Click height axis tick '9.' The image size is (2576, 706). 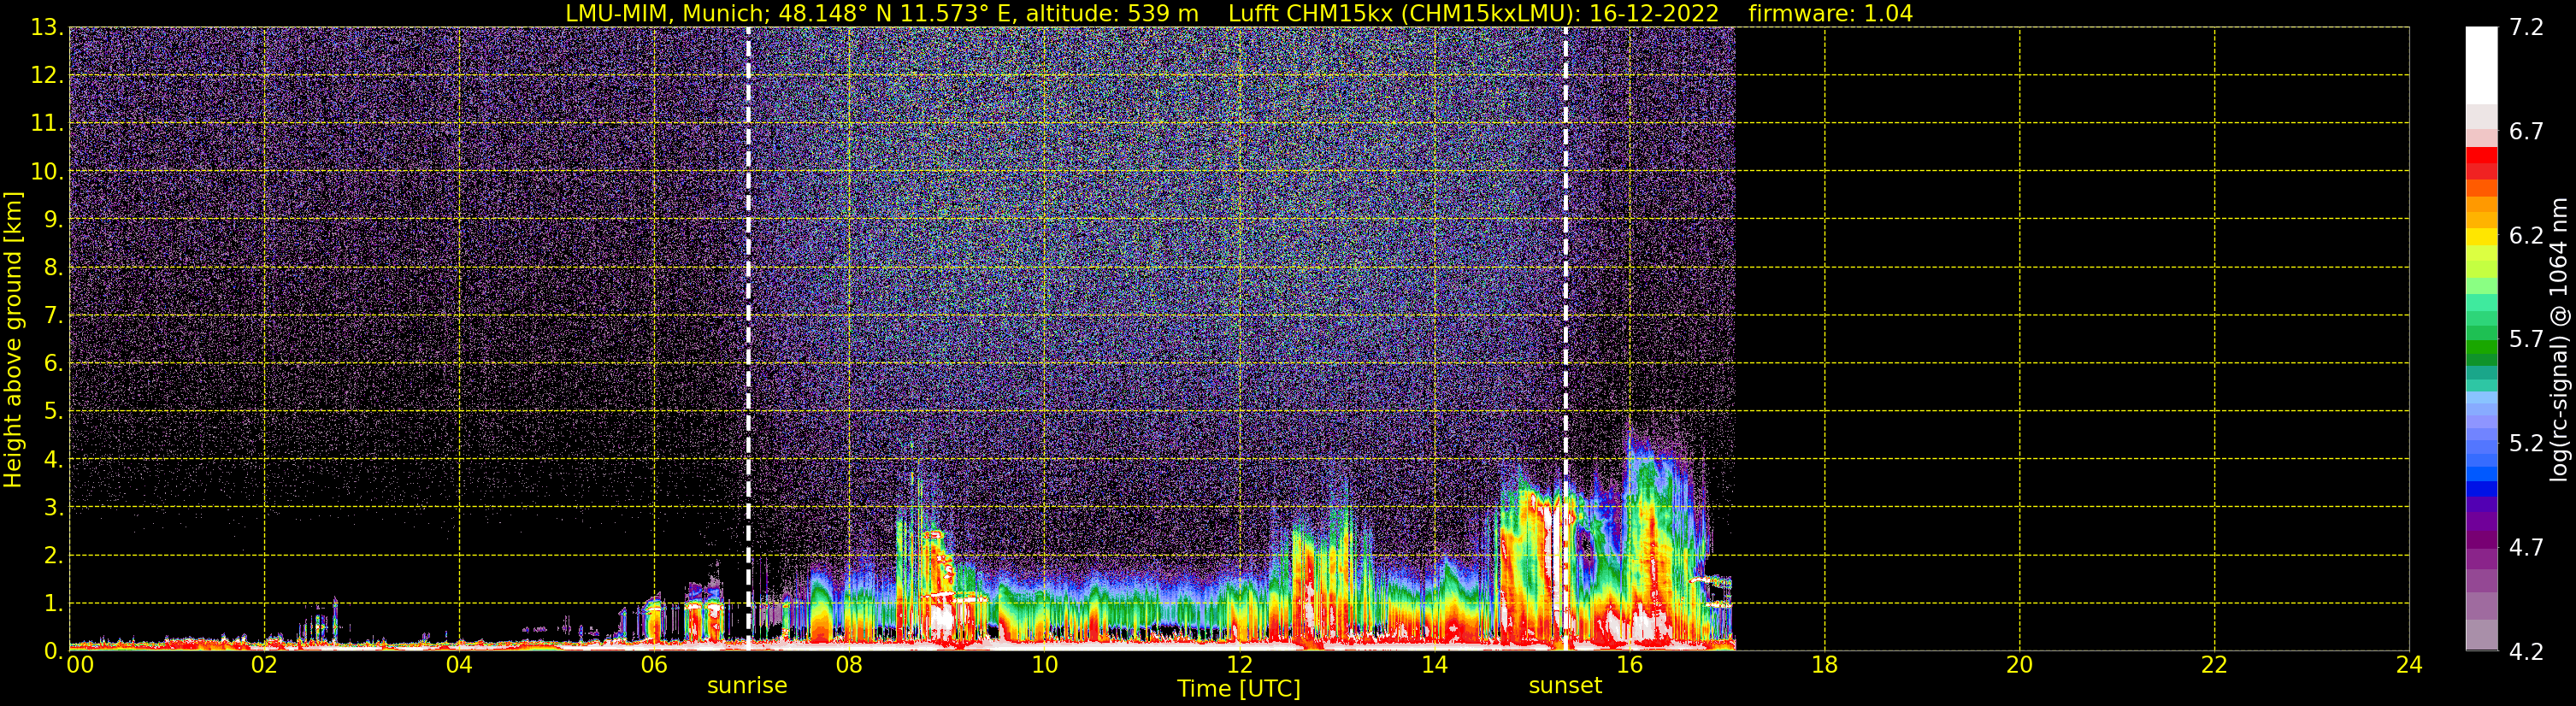pyautogui.click(x=52, y=219)
